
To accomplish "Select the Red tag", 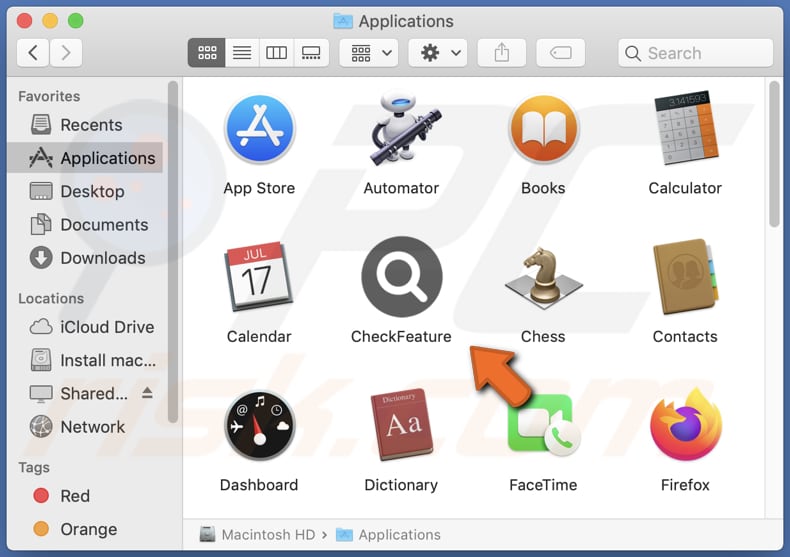I will point(86,496).
